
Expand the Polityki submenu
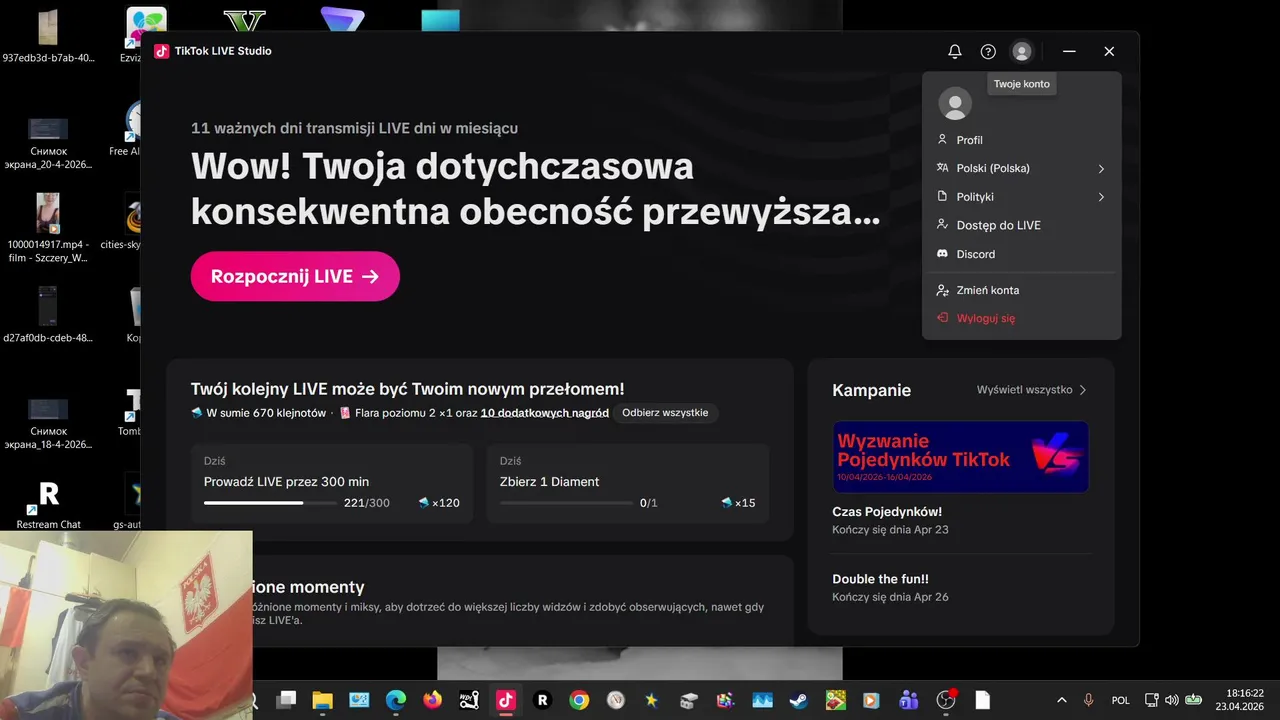point(1021,197)
